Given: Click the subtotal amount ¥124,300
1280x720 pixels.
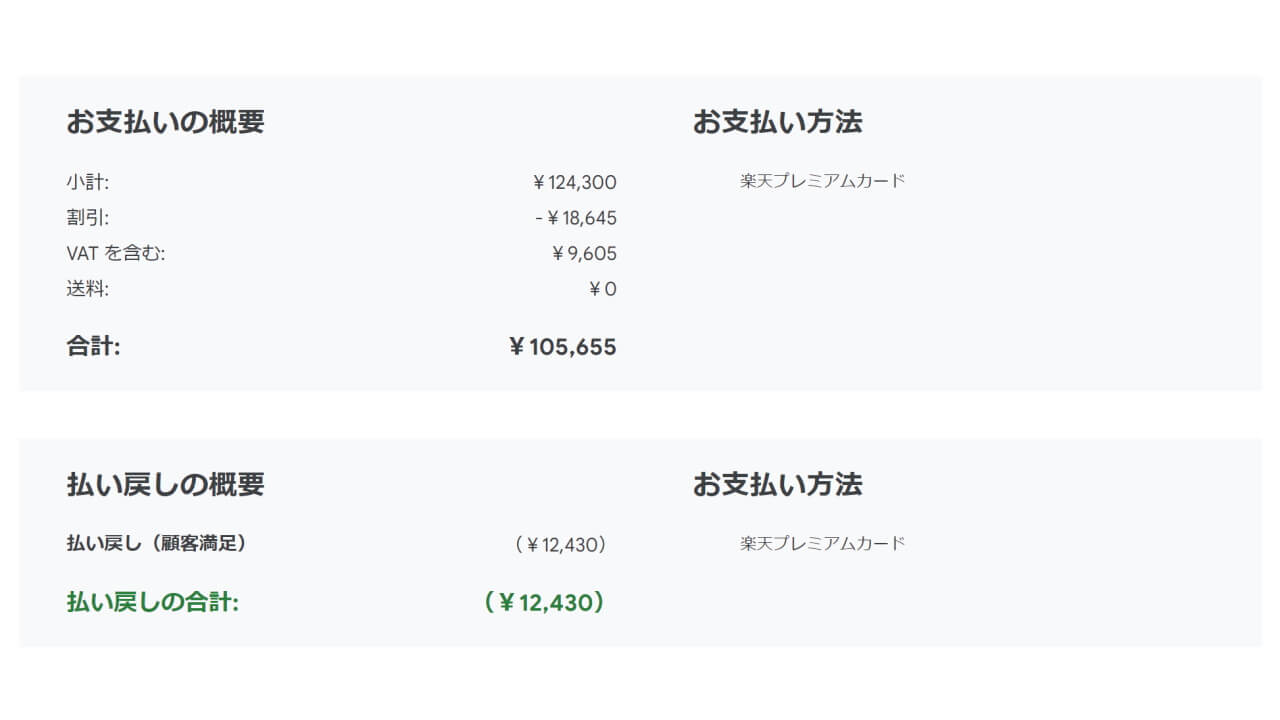Looking at the screenshot, I should pyautogui.click(x=574, y=182).
